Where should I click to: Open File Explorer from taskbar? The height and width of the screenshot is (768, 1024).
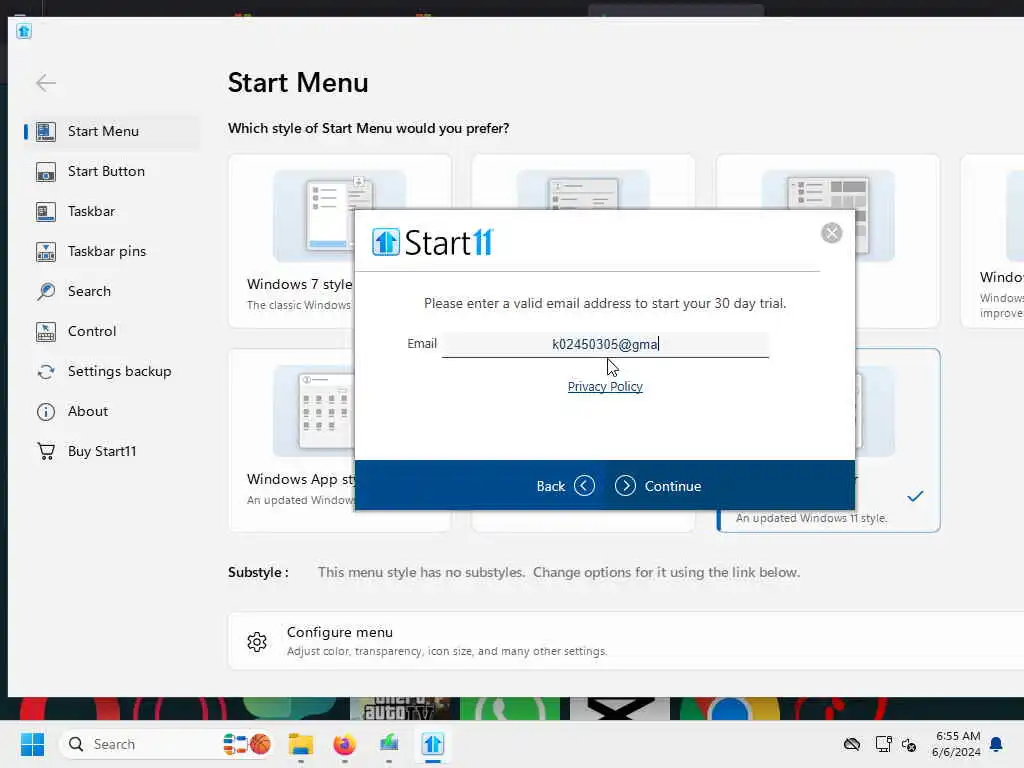[301, 744]
